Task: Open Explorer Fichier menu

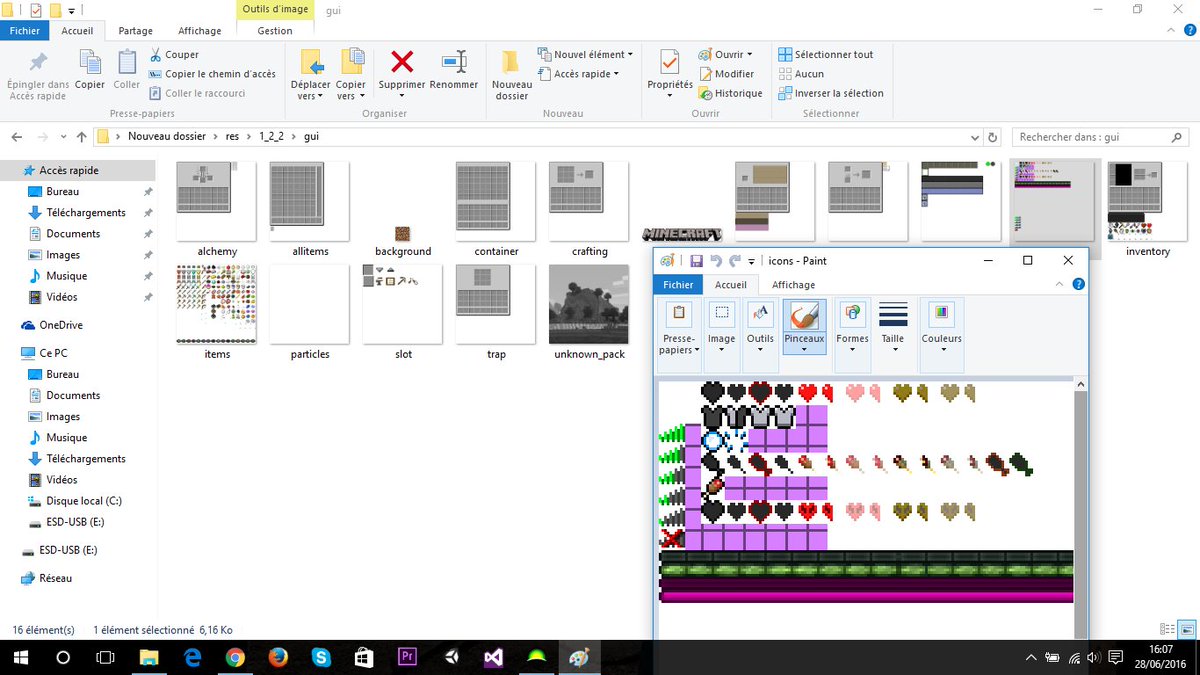Action: pyautogui.click(x=25, y=31)
